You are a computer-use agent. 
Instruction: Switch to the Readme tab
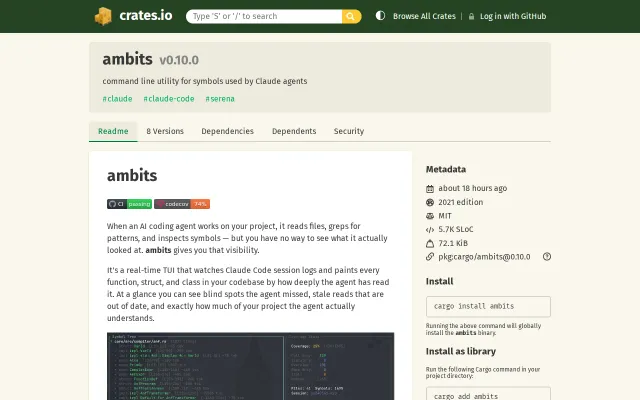(113, 131)
